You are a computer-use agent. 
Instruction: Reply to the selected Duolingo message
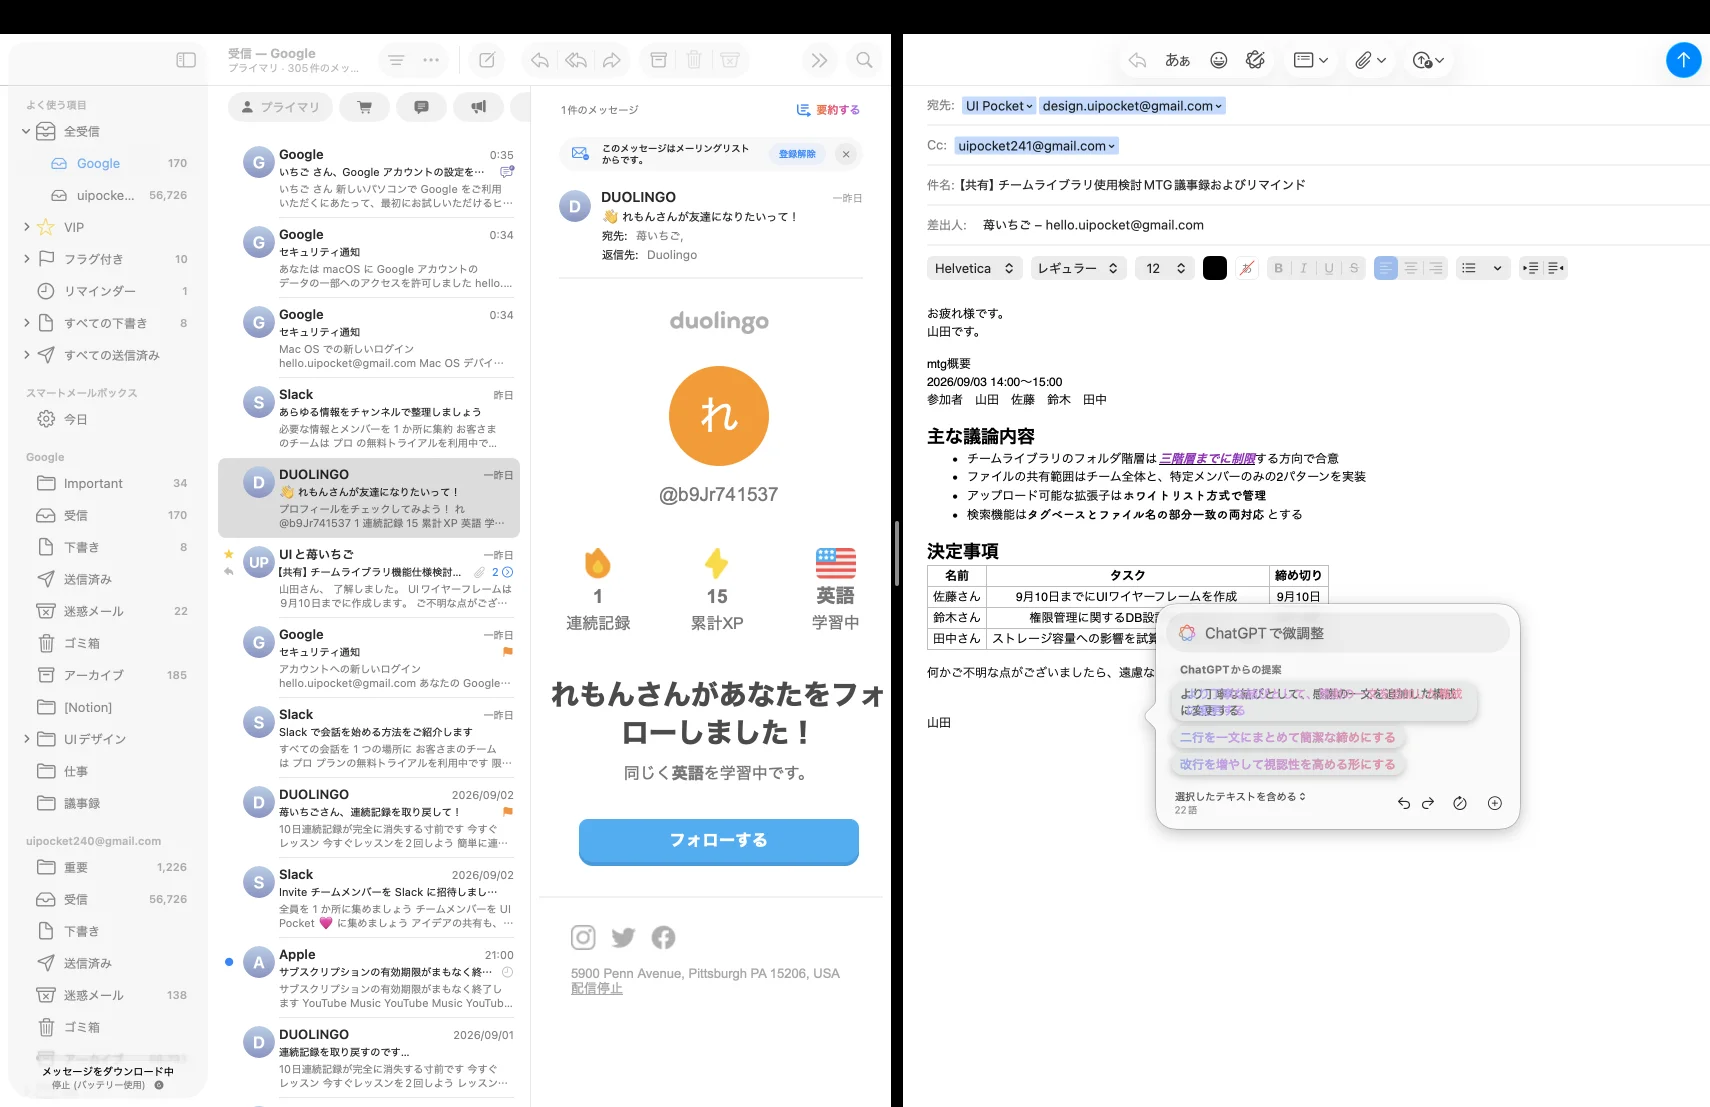540,60
